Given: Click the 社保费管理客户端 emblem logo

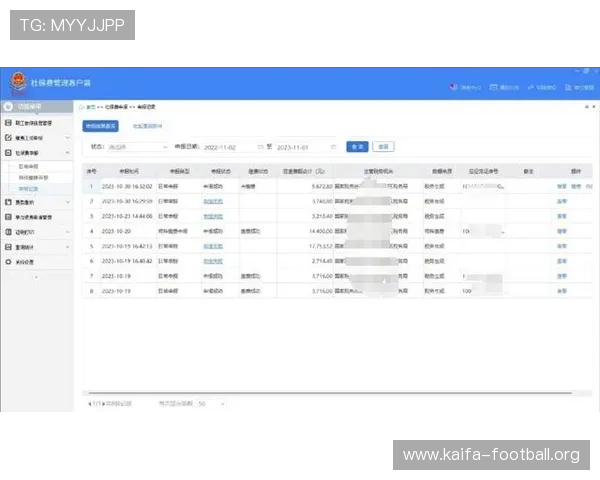Looking at the screenshot, I should click(18, 82).
